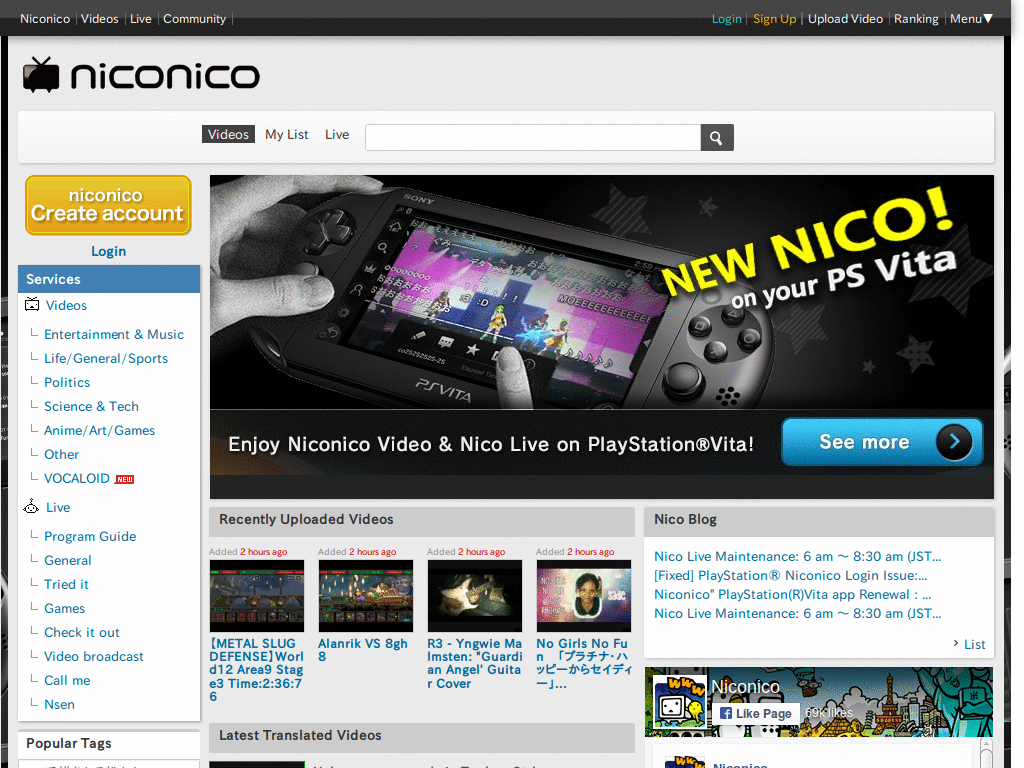Open Live in the top bar
Screen dimensions: 1024x768
coord(140,19)
